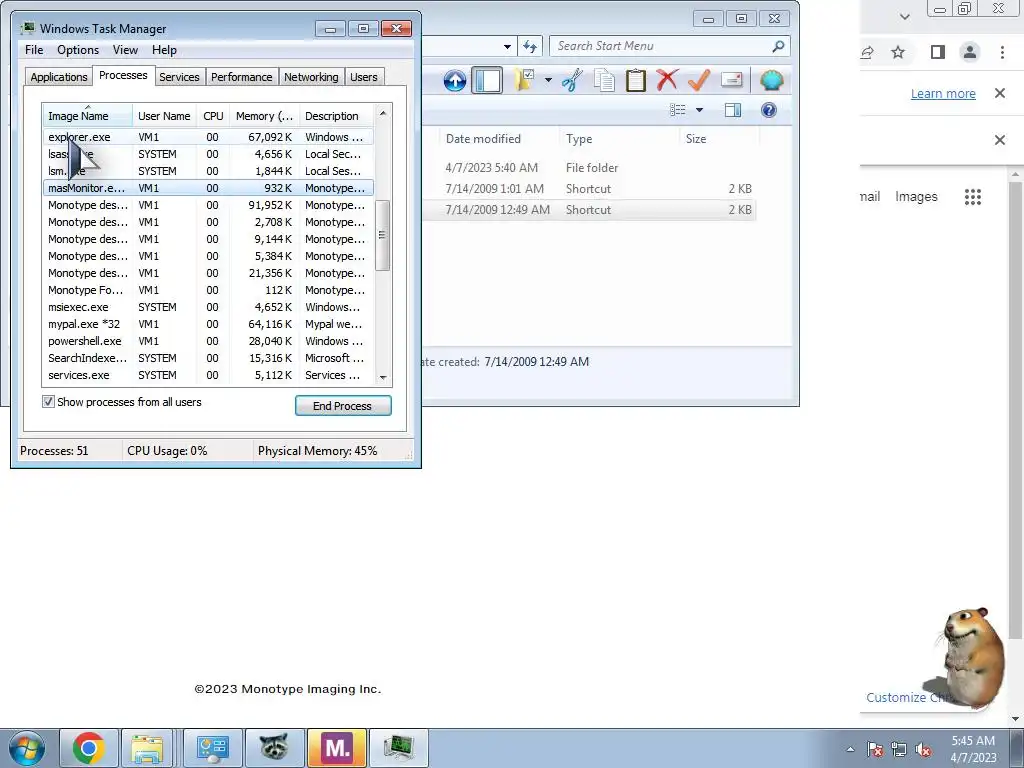Click the clipboard Paste icon in Explorer toolbar
Viewport: 1024px width, 768px height.
(x=635, y=80)
